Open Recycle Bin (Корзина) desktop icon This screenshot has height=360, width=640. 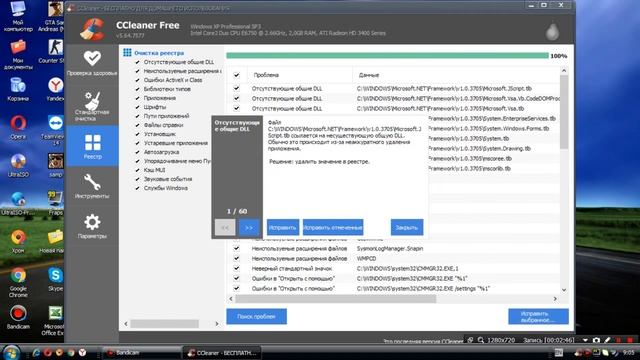[x=18, y=89]
